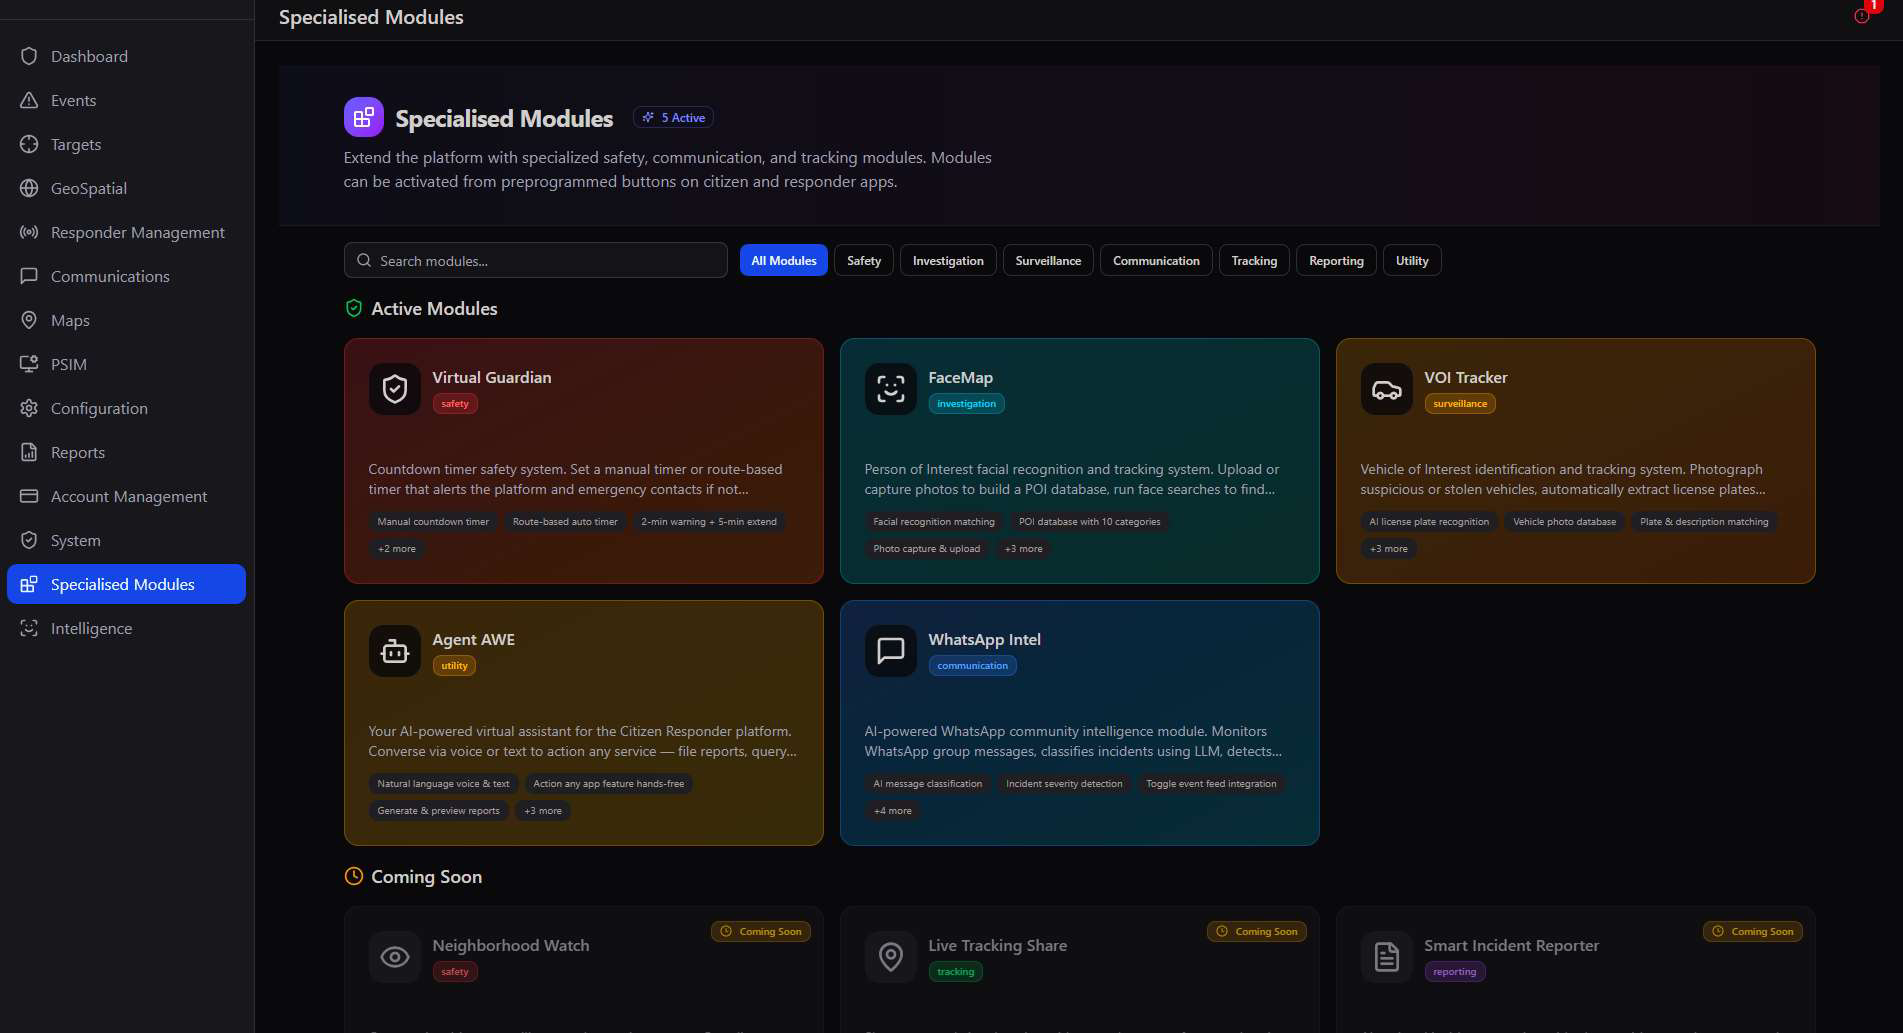Expand '+2 more' features on Virtual Guardian

point(397,548)
